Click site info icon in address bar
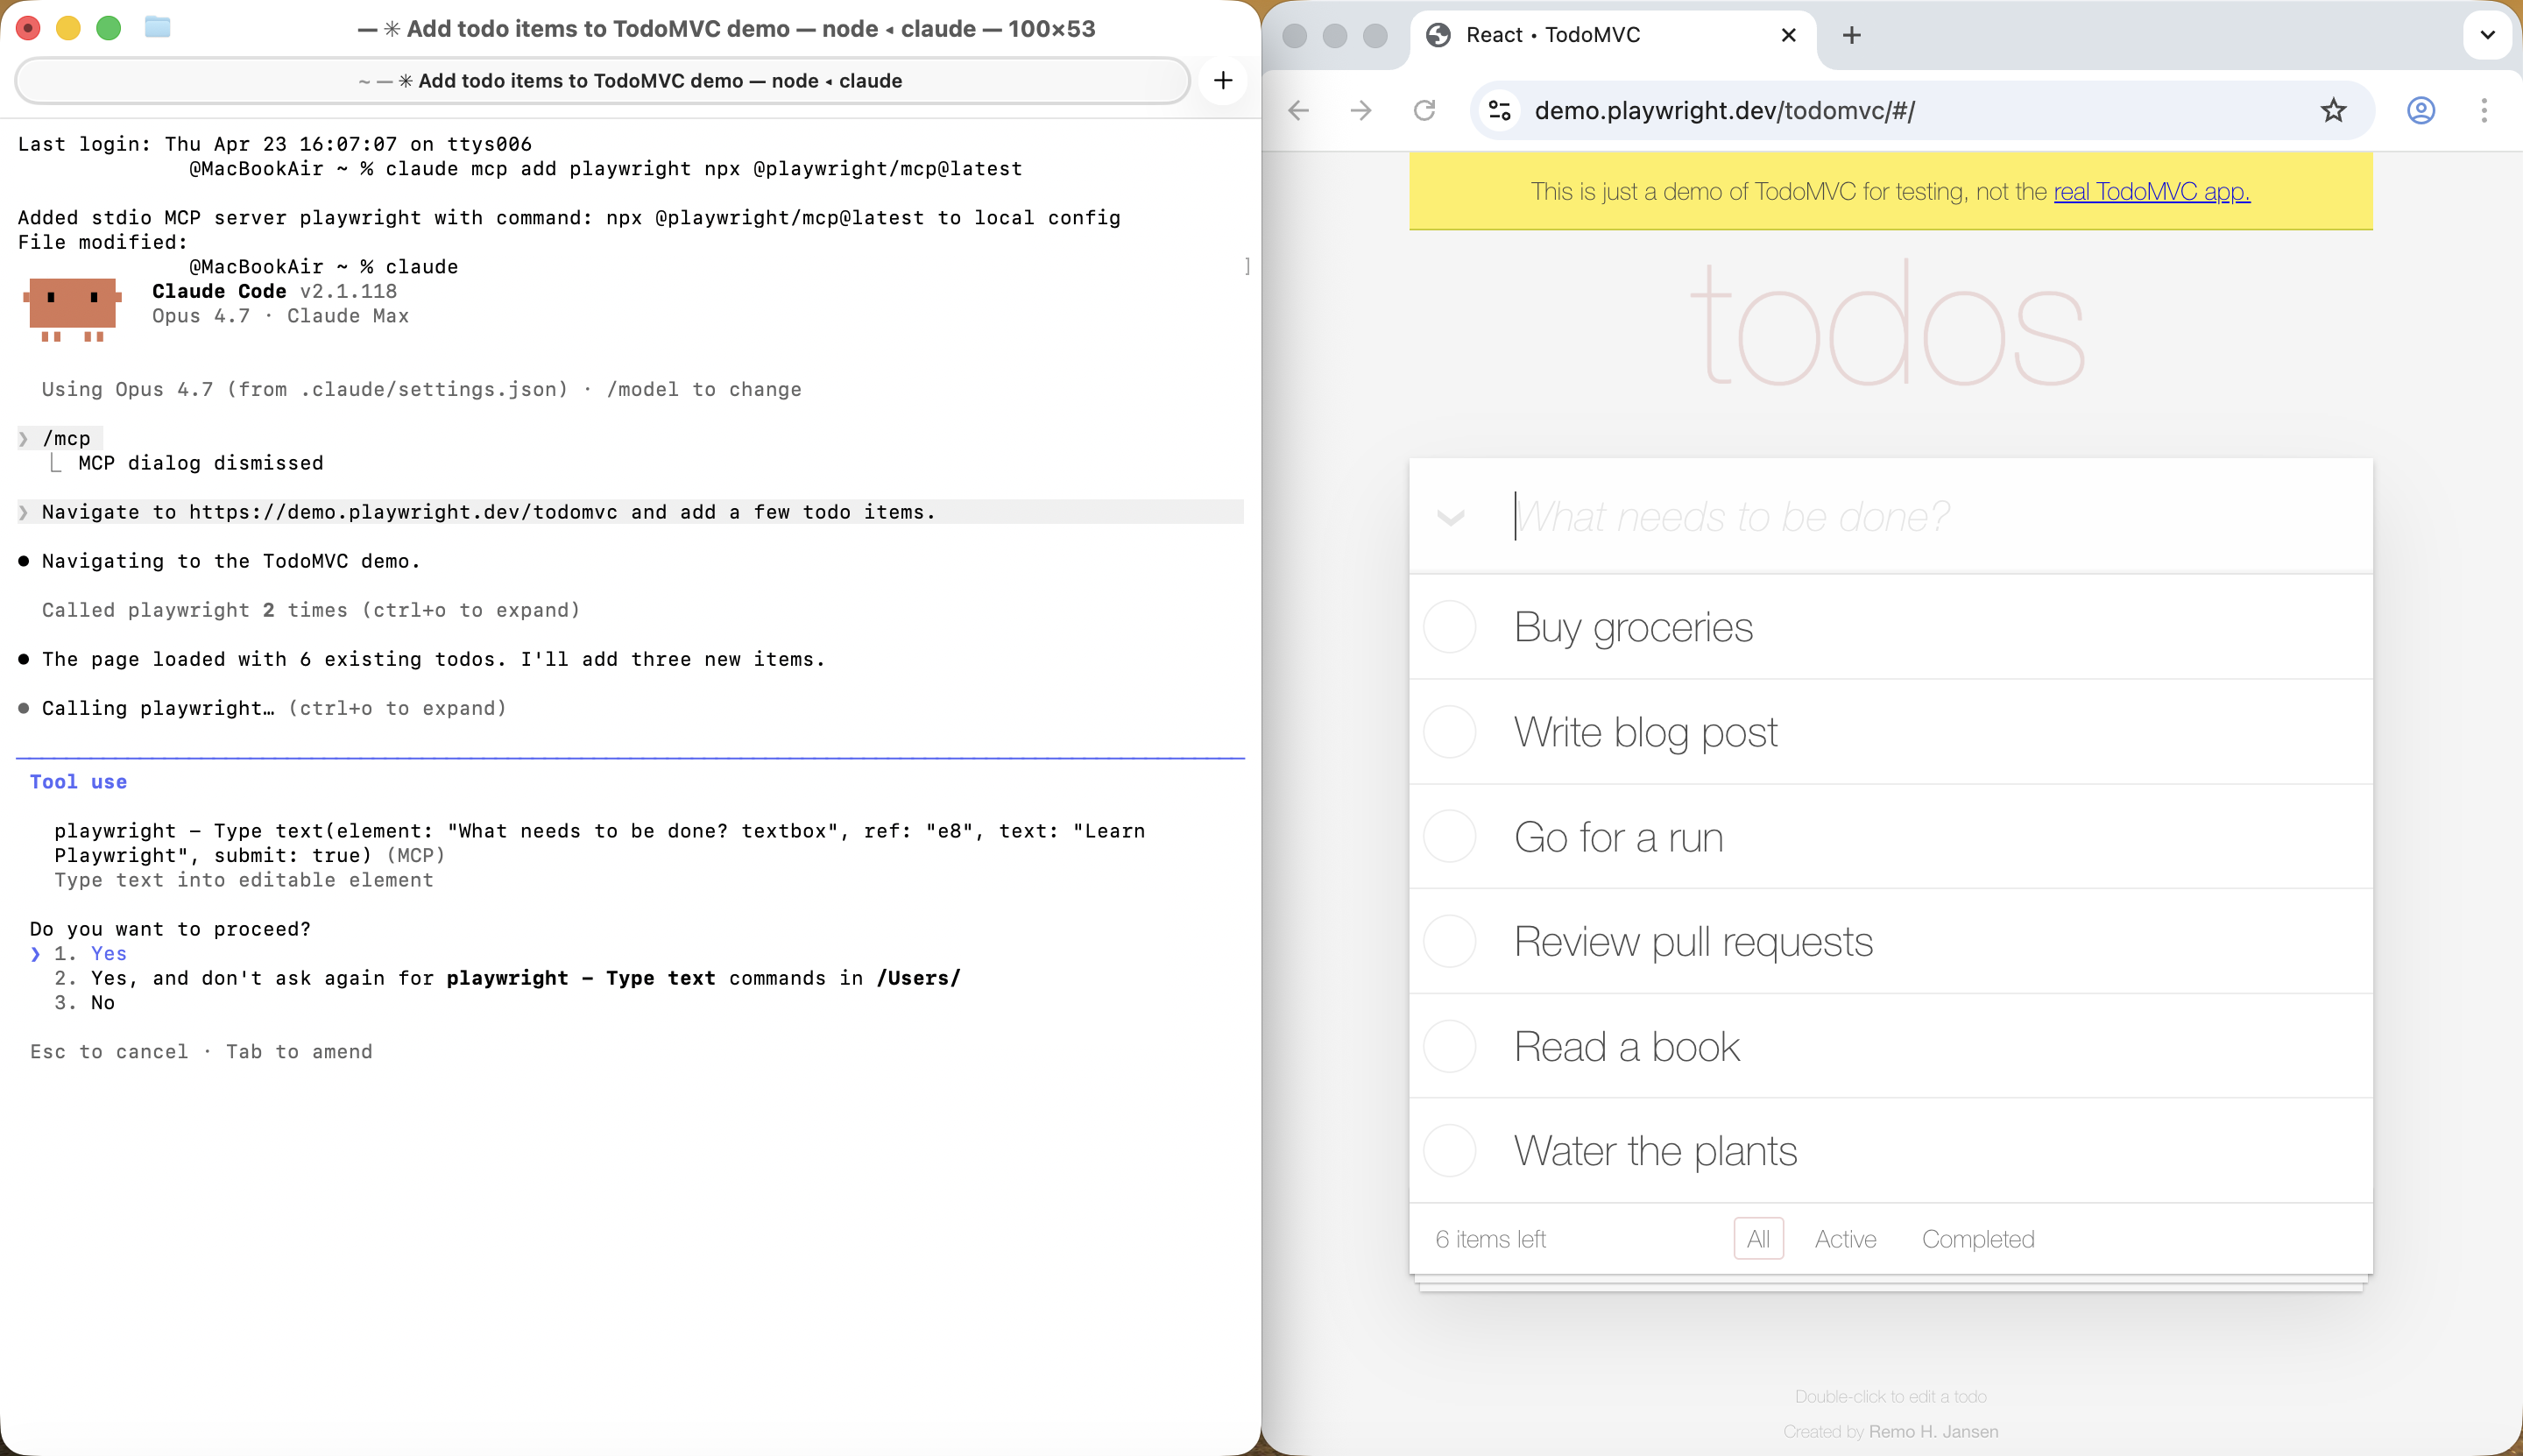 1500,110
